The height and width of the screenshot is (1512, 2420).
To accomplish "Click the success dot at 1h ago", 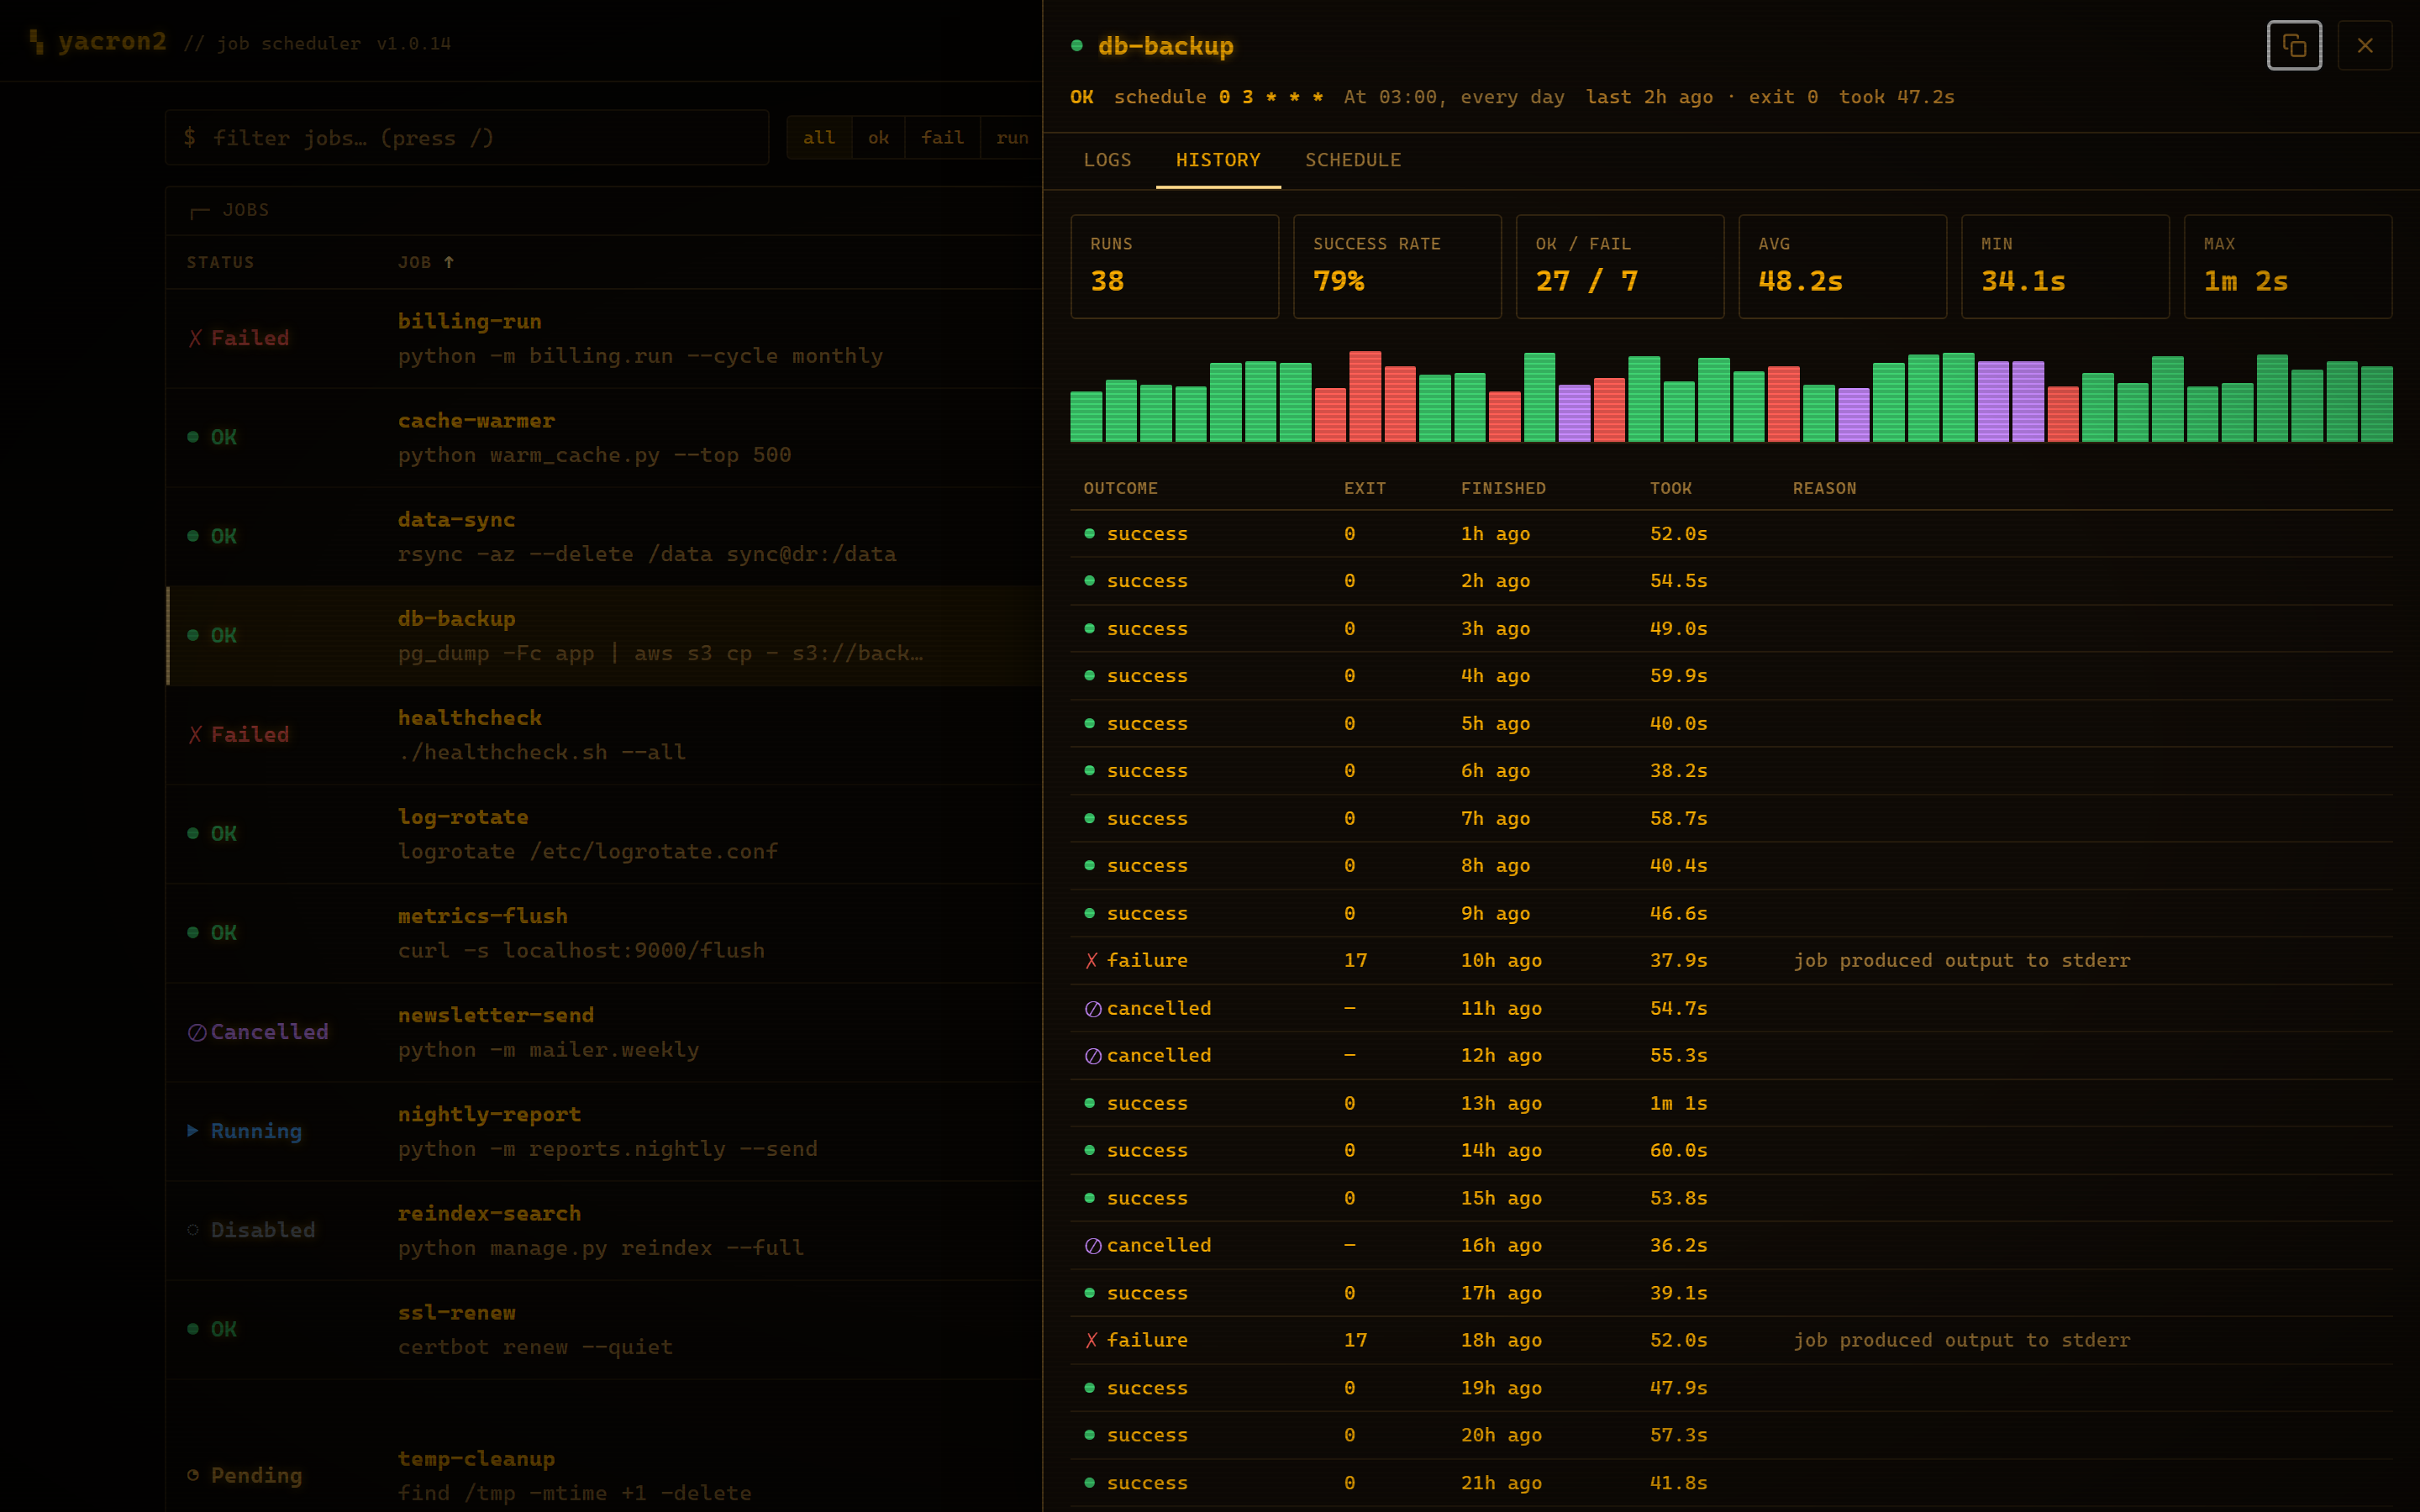I will (x=1090, y=533).
